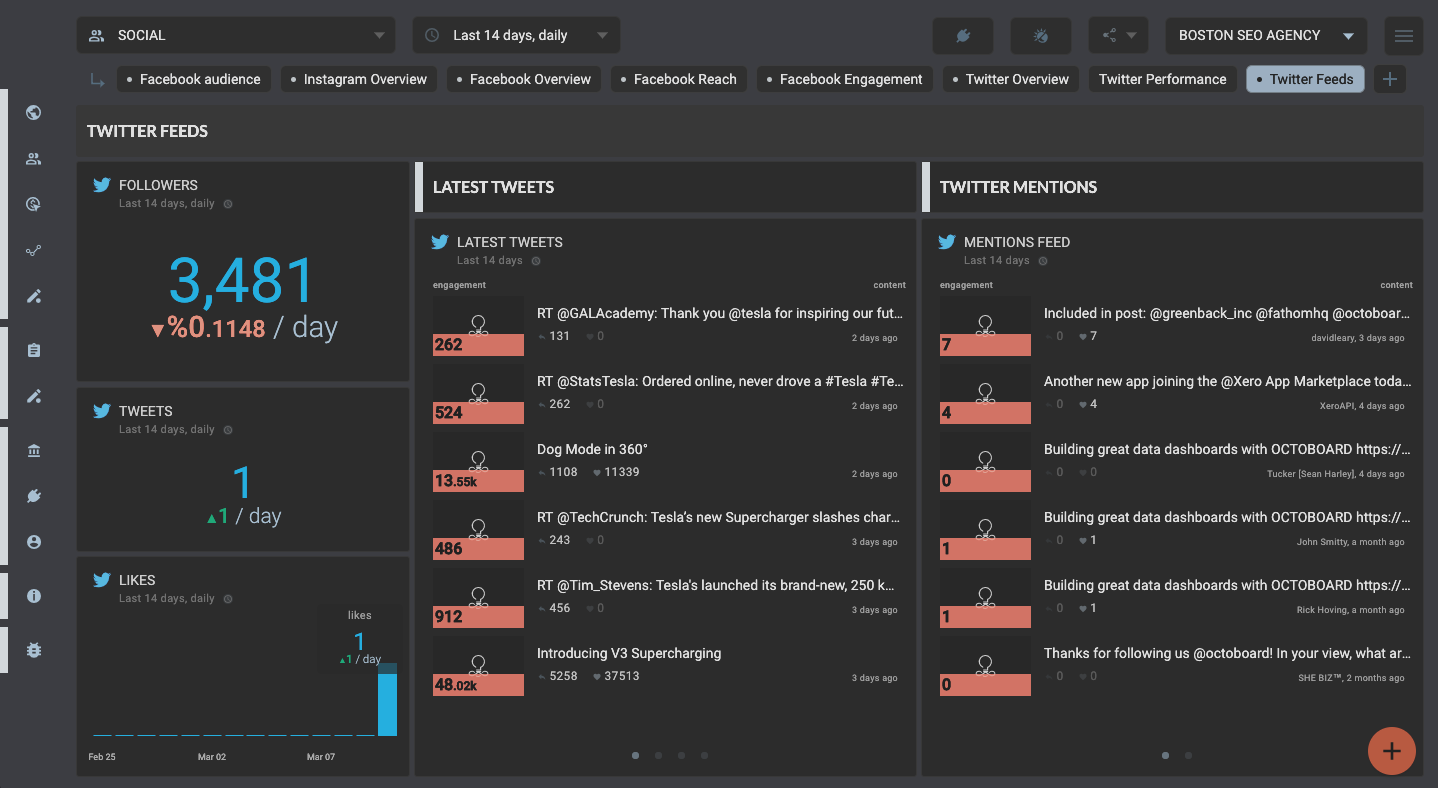Click Twitter bird icon beside LIKES
Viewport: 1438px width, 788px height.
101,580
